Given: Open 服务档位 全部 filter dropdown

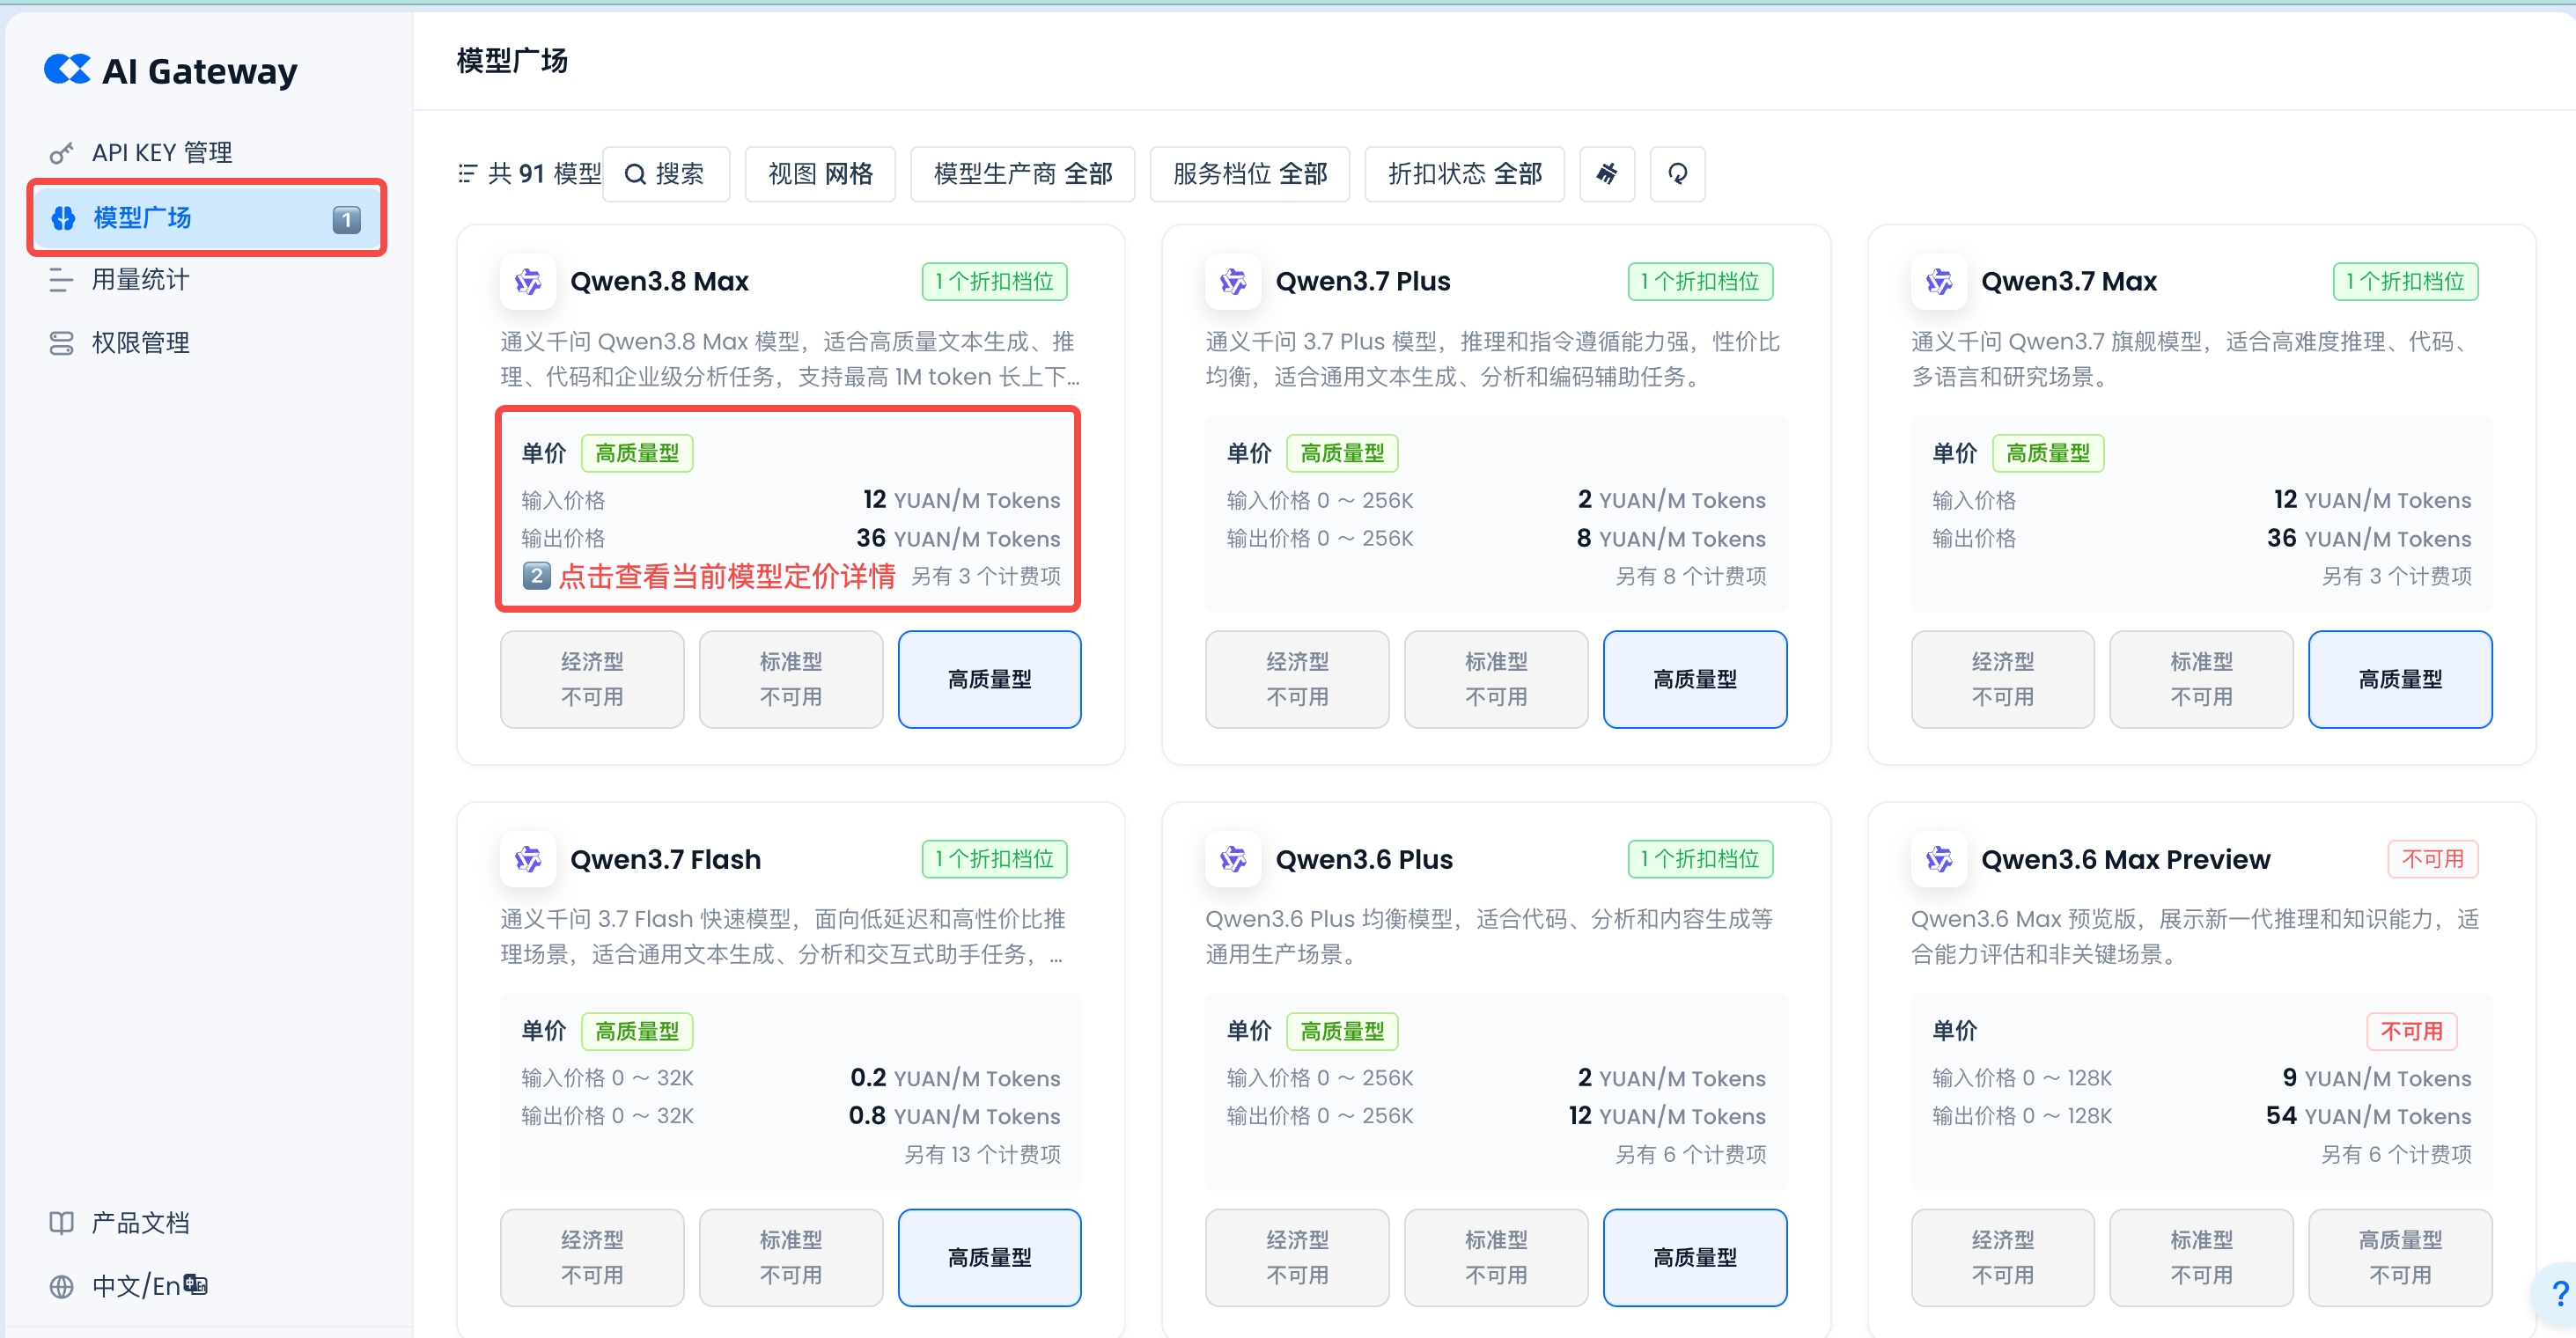Looking at the screenshot, I should [x=1250, y=174].
